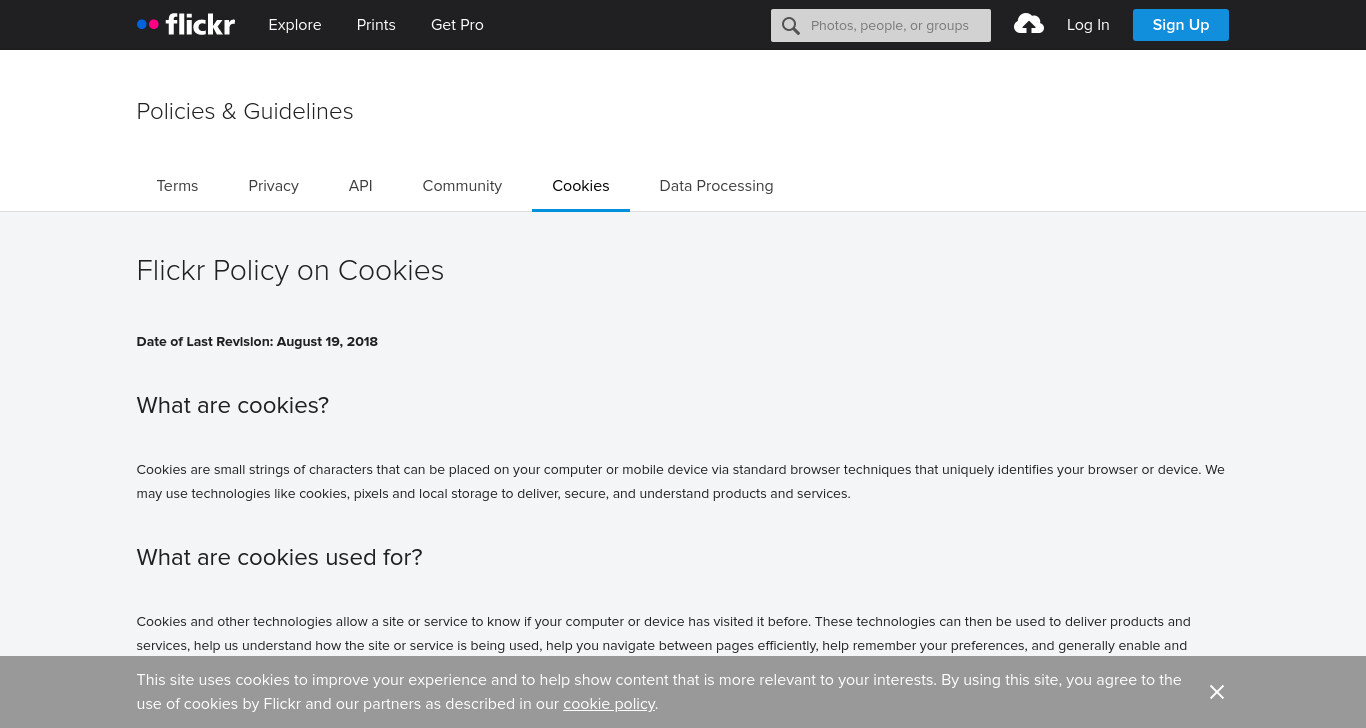Image resolution: width=1366 pixels, height=728 pixels.
Task: Open Explore in the top navigation
Action: (x=295, y=25)
